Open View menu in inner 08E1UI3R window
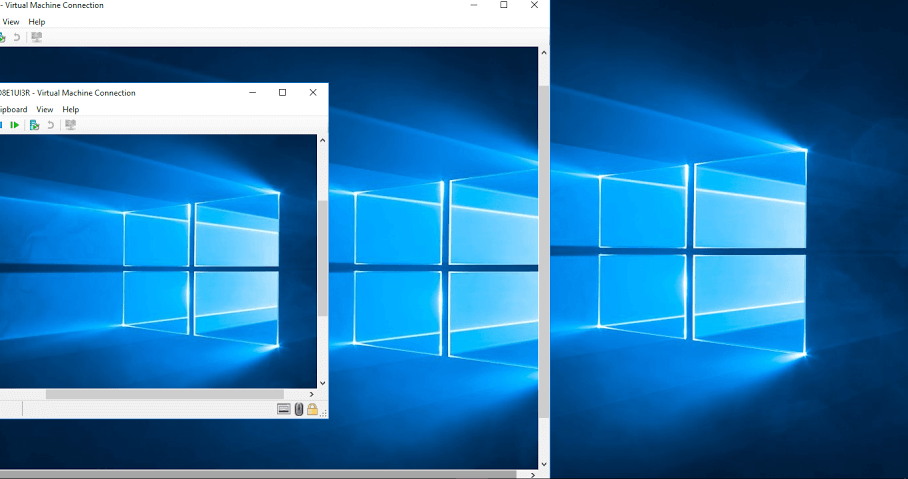This screenshot has height=479, width=908. coord(45,109)
